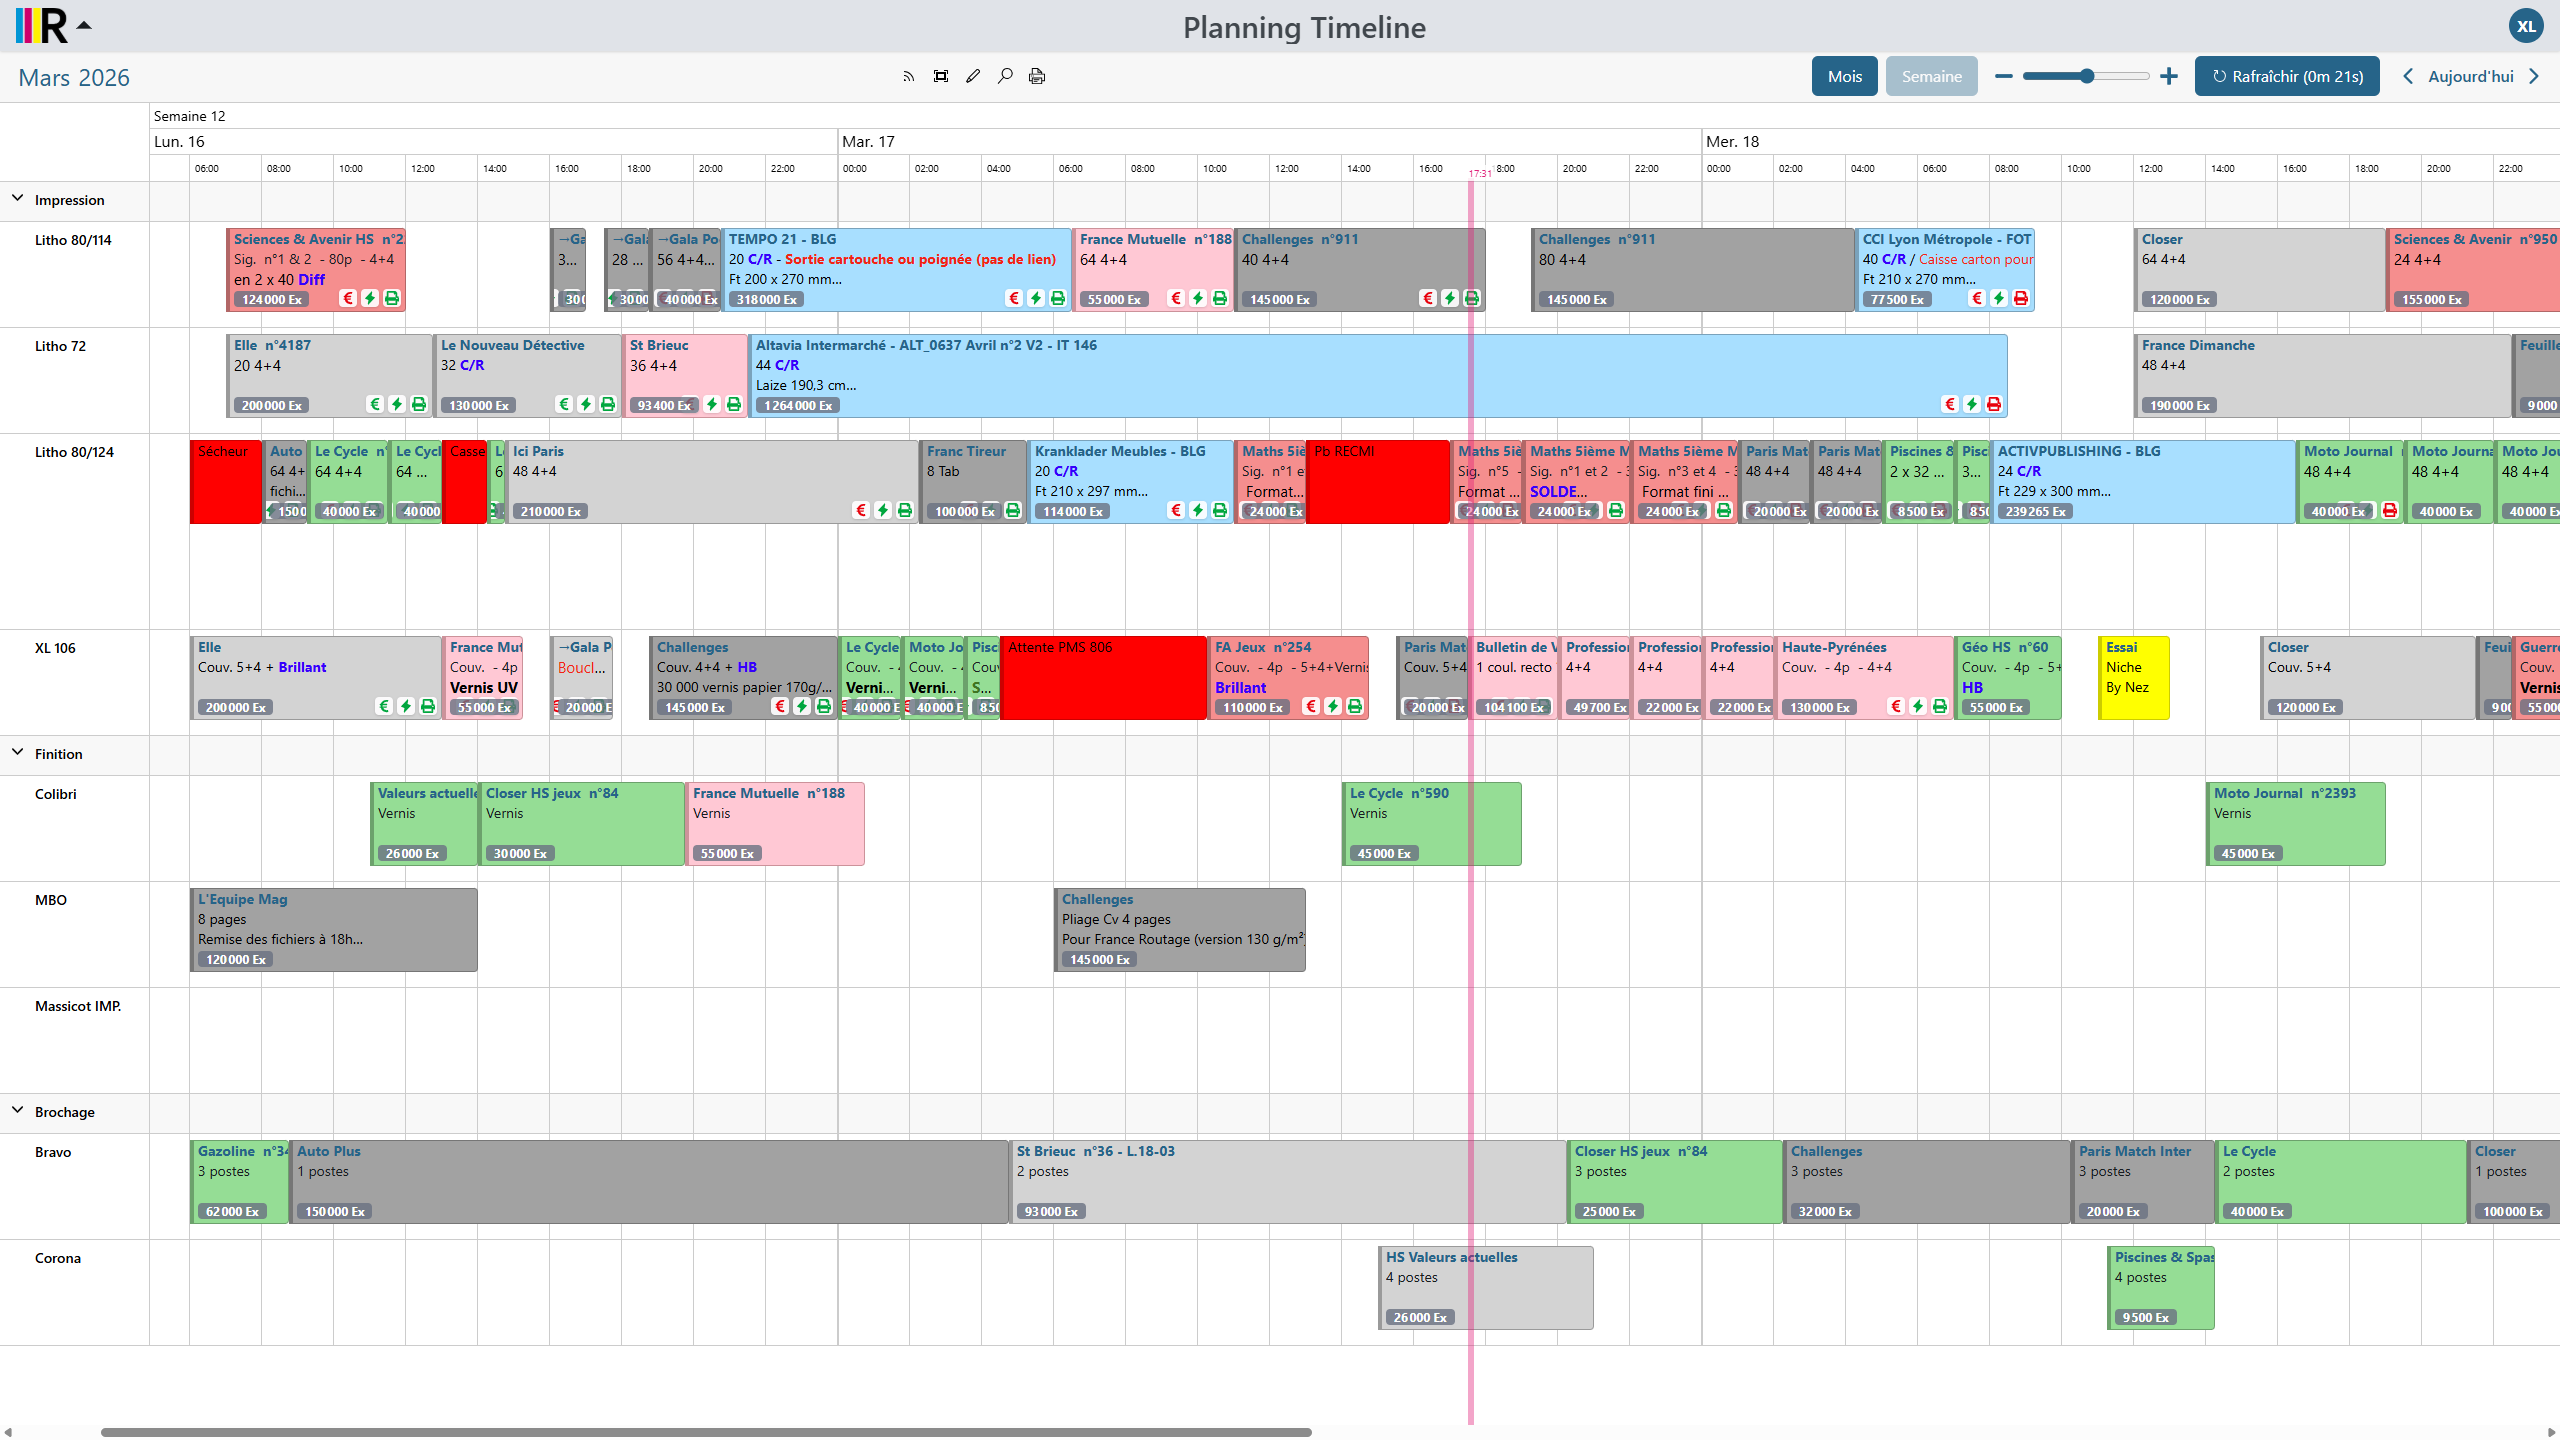Switch view to Mois mode
The height and width of the screenshot is (1440, 2560).
point(1843,76)
